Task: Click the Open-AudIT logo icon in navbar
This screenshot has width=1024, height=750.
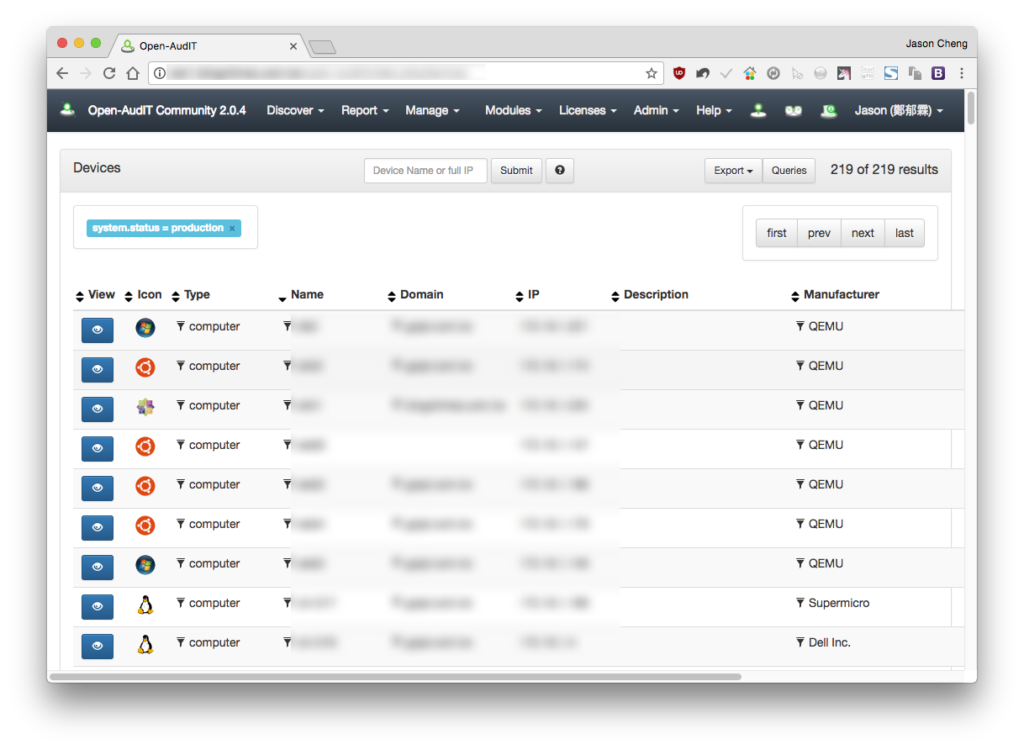Action: click(67, 110)
